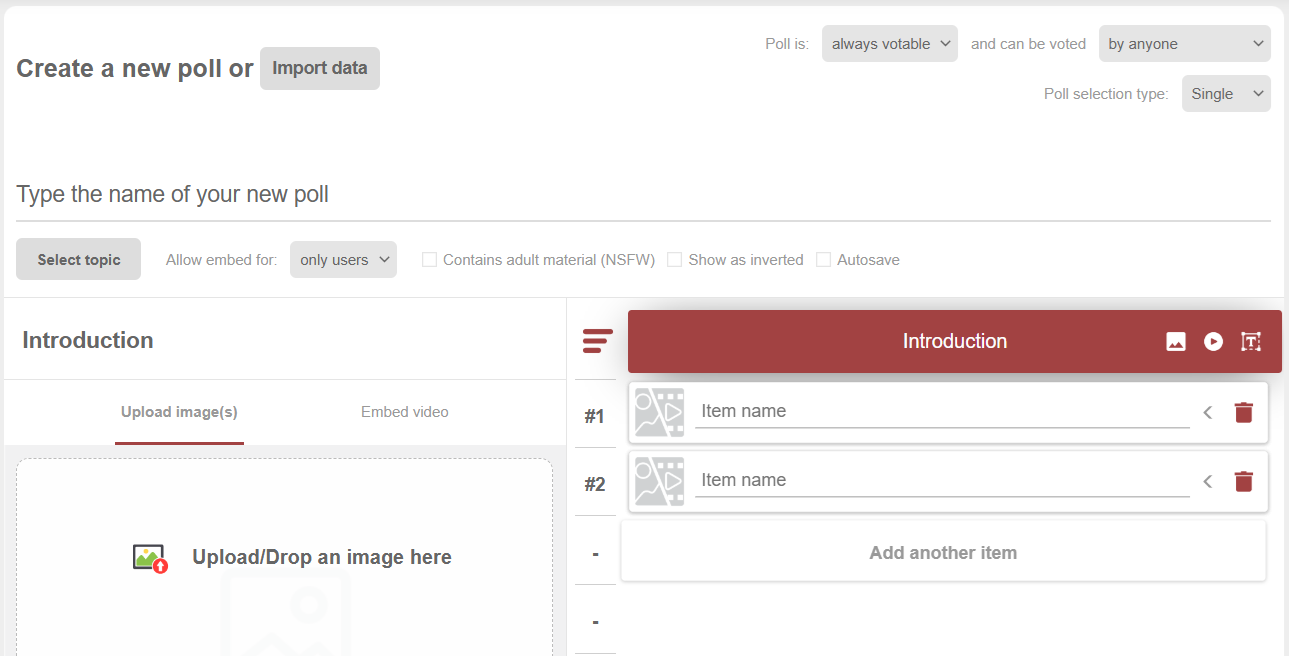Viewport: 1289px width, 656px height.
Task: Enable Contains adult material (NSFW) checkbox
Action: [430, 260]
